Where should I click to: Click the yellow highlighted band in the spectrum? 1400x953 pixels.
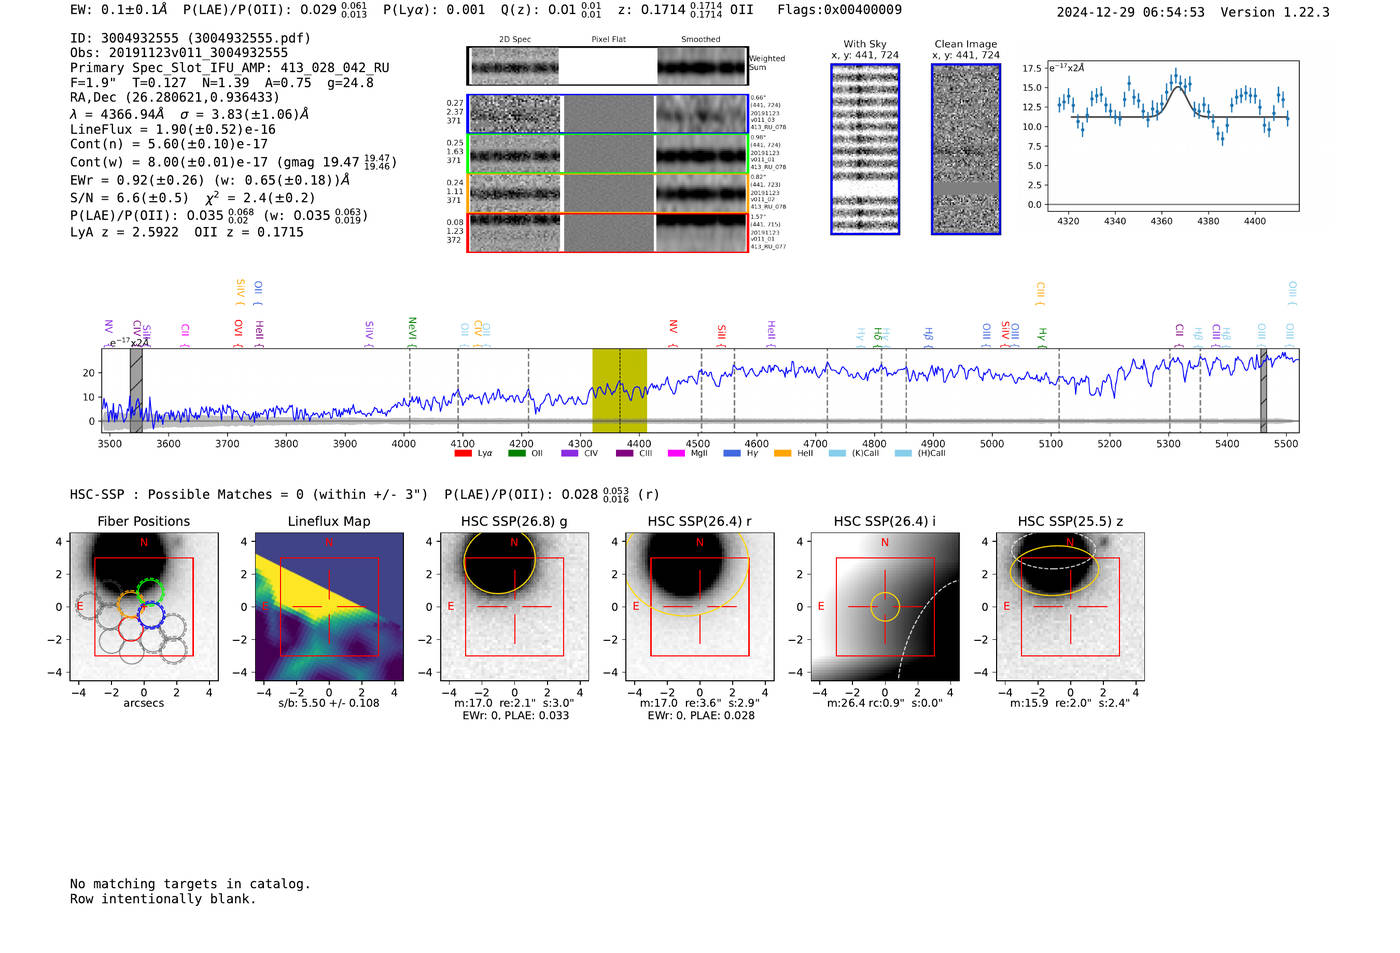coord(619,390)
